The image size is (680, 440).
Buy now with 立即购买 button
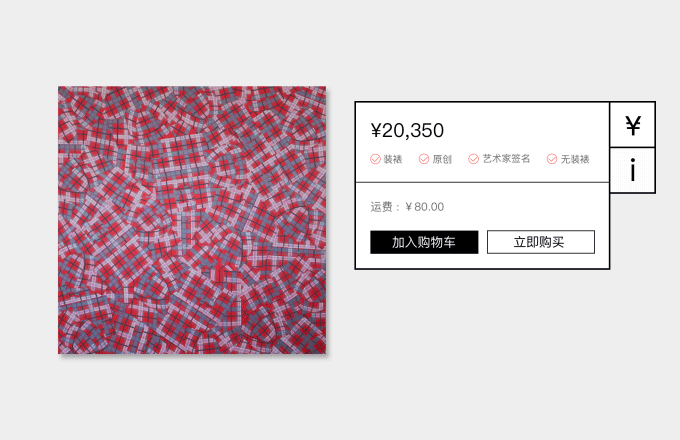(x=541, y=242)
